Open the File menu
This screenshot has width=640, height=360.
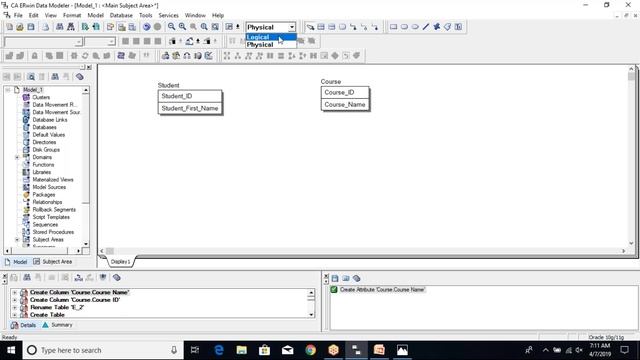(18, 15)
